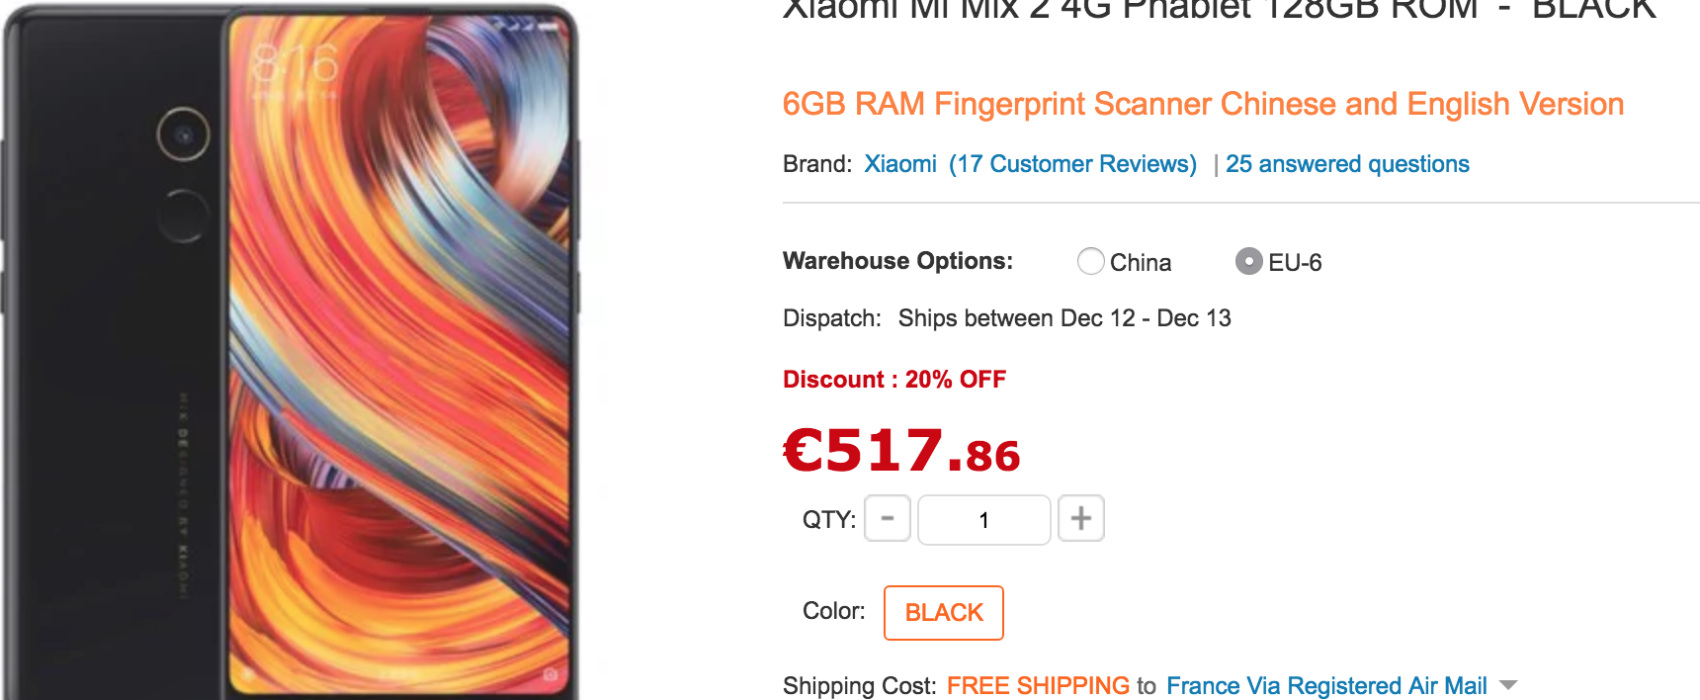Click the FREE SHIPPING text
Screen dimensions: 1700x700
pos(1038,686)
